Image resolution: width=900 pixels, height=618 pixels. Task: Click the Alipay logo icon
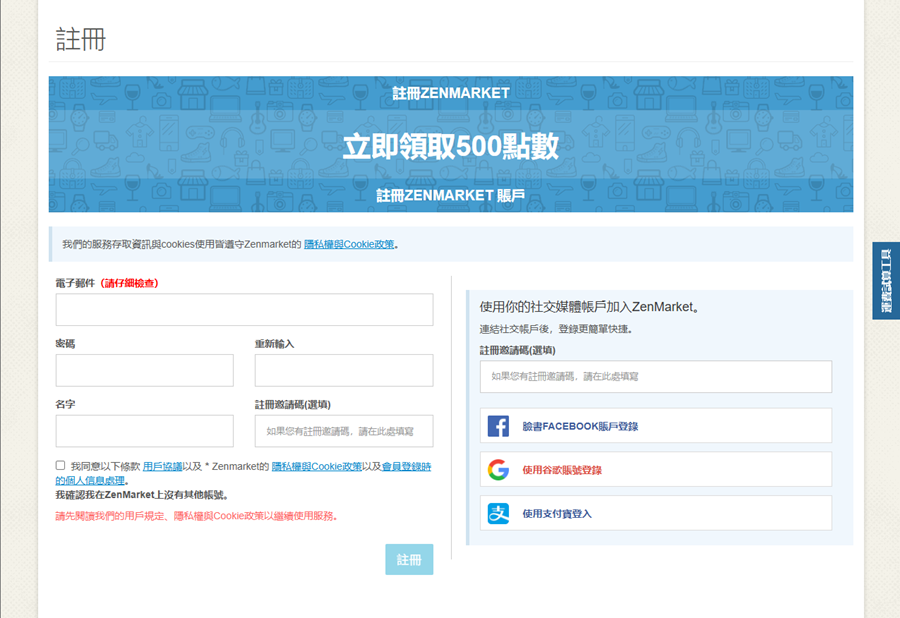[498, 514]
